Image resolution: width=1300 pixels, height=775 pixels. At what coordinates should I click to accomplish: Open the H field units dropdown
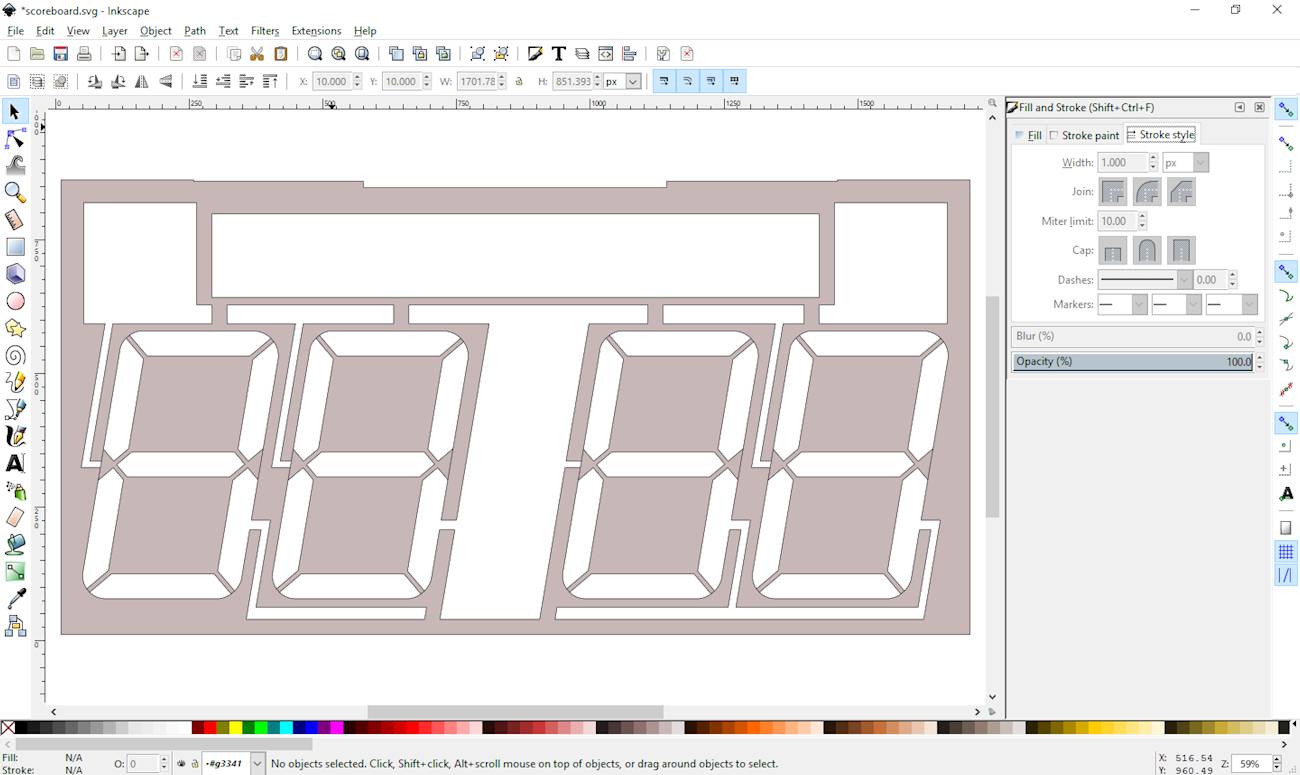(x=623, y=82)
